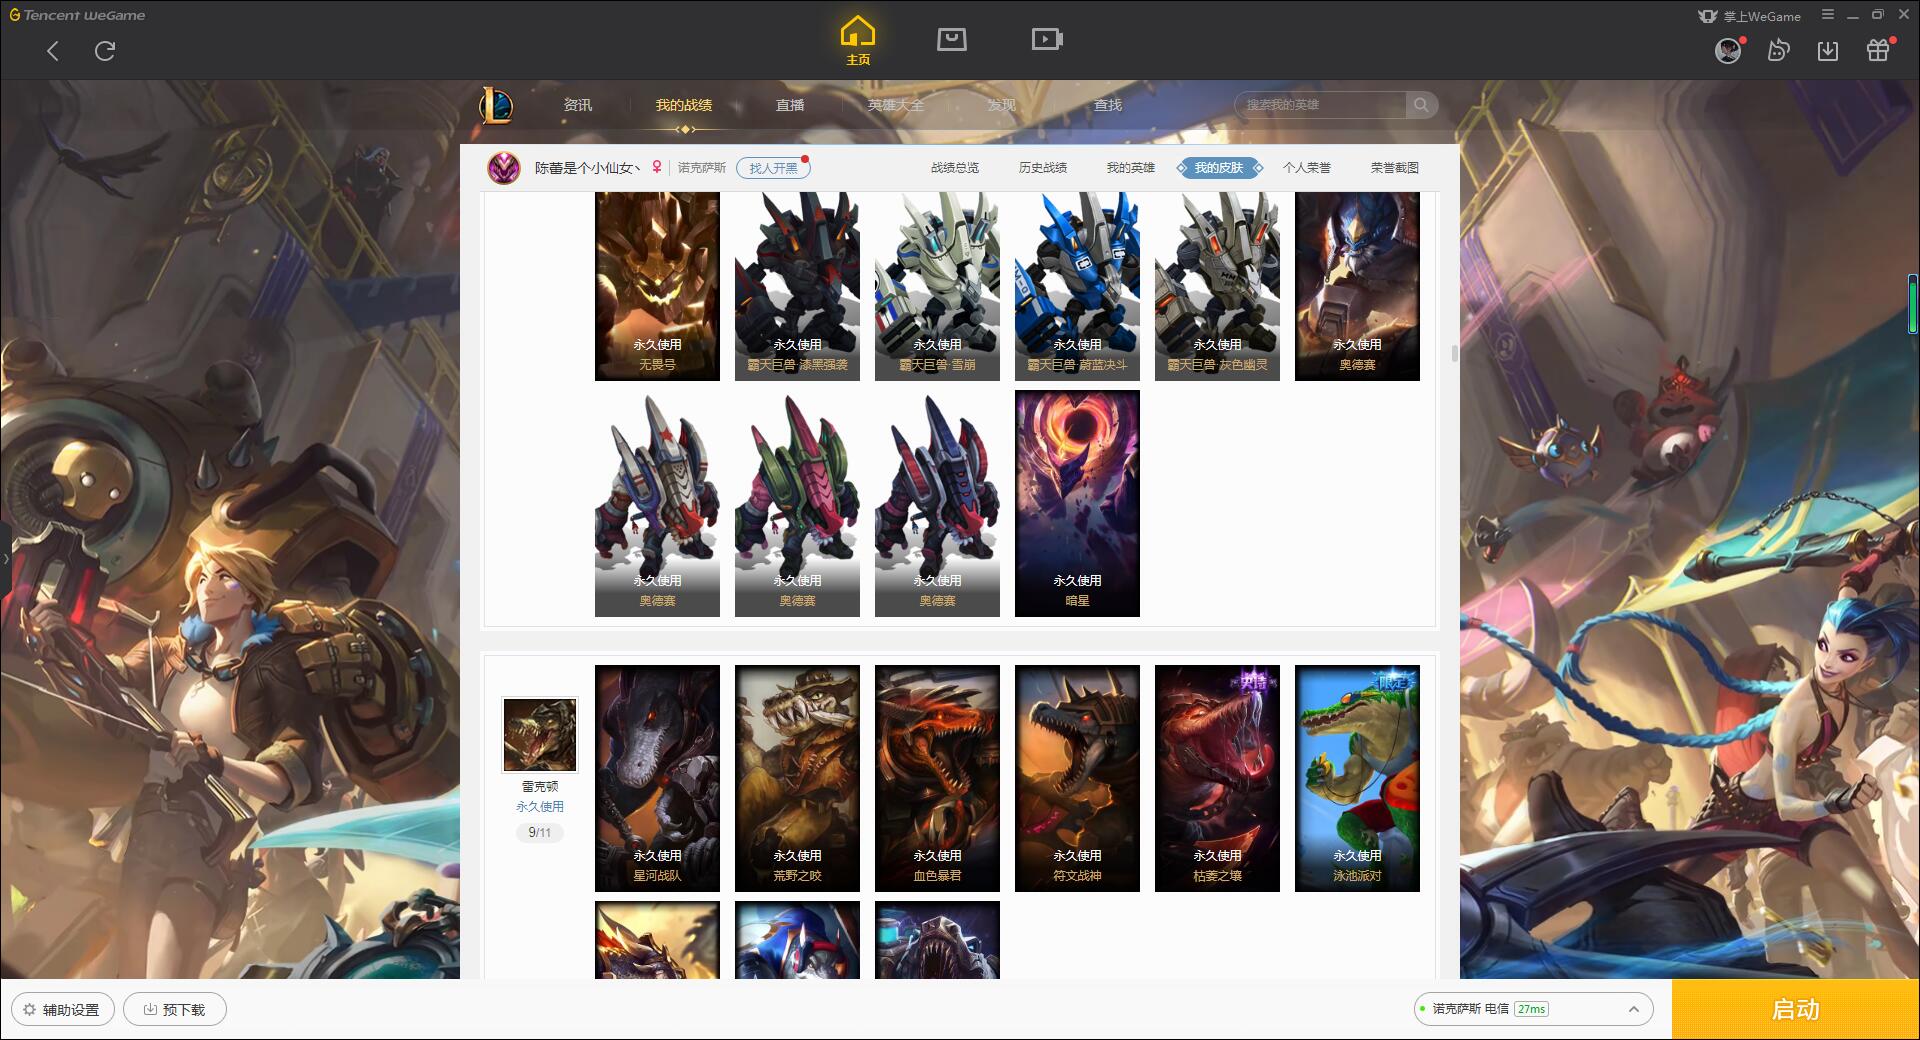Image resolution: width=1920 pixels, height=1040 pixels.
Task: Open the download manager icon
Action: [1828, 51]
